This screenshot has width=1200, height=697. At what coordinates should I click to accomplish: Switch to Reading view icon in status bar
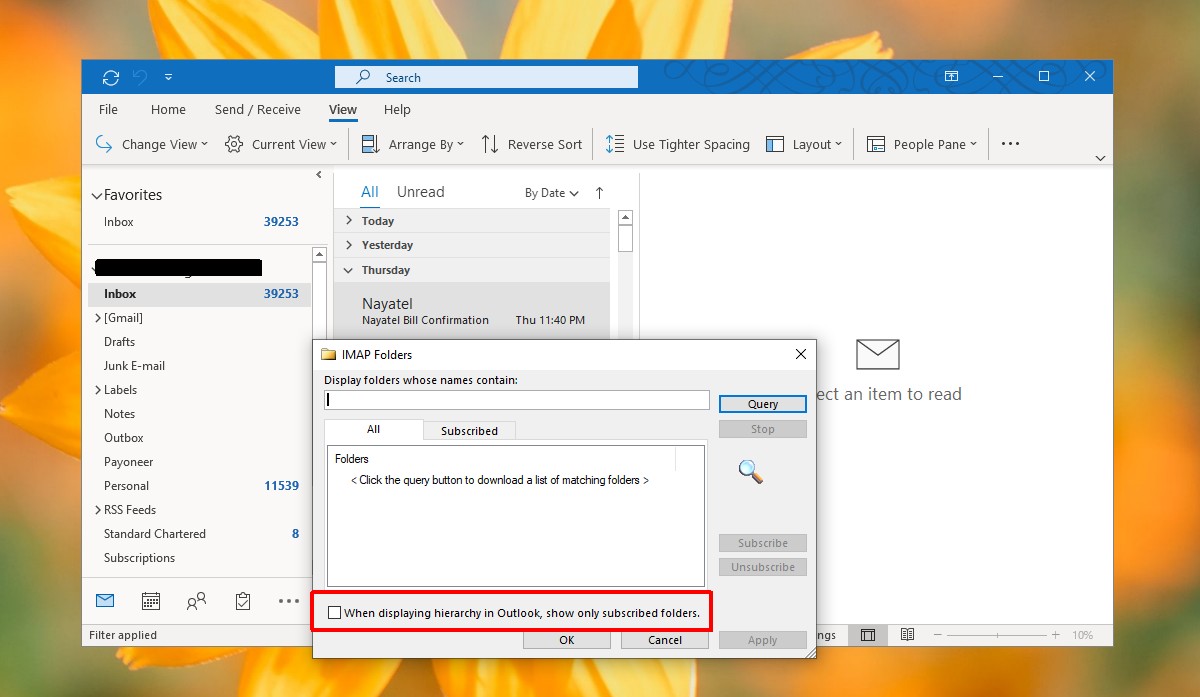click(x=907, y=635)
